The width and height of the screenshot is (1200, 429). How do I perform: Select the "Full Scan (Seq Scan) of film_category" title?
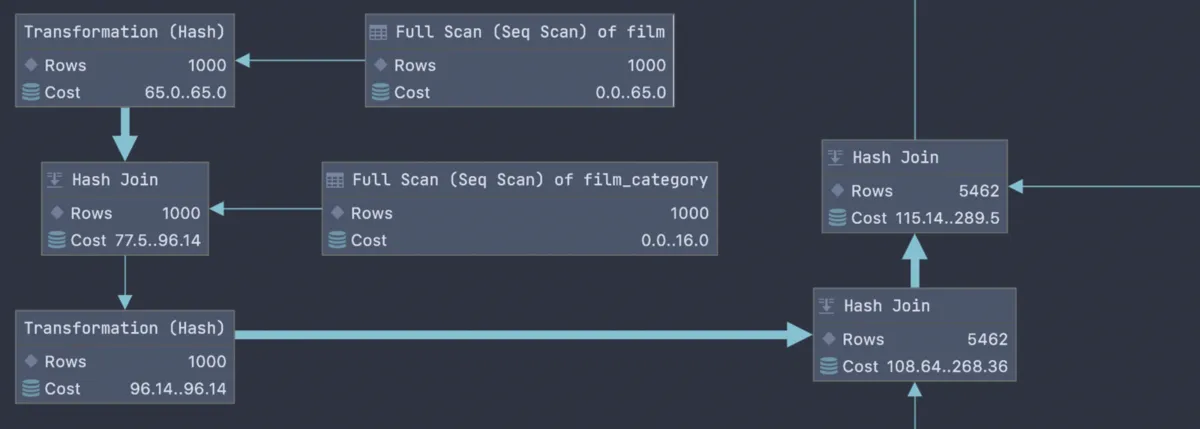pos(530,180)
